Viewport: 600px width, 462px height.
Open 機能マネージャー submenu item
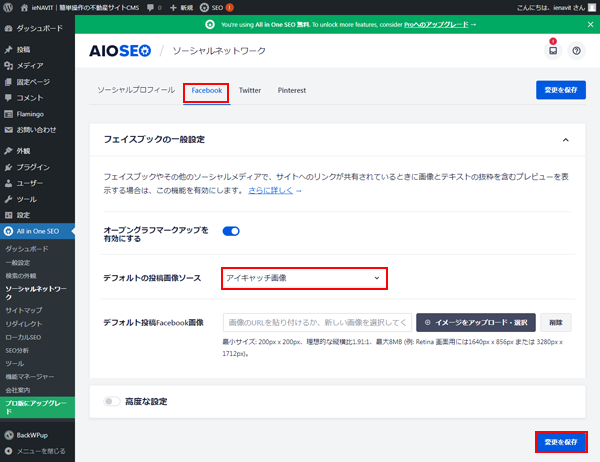[x=30, y=377]
